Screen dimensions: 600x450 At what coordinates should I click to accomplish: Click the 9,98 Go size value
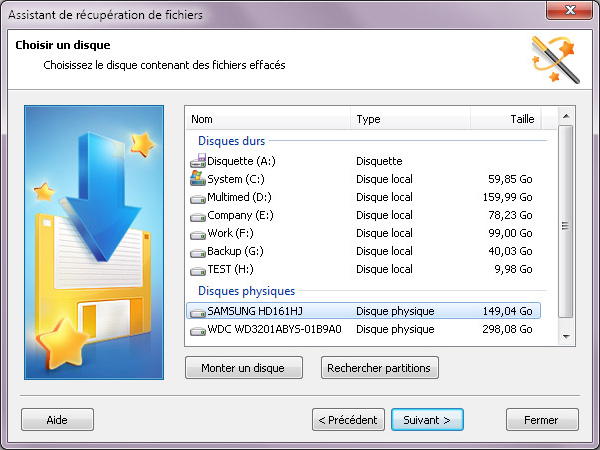coord(513,269)
